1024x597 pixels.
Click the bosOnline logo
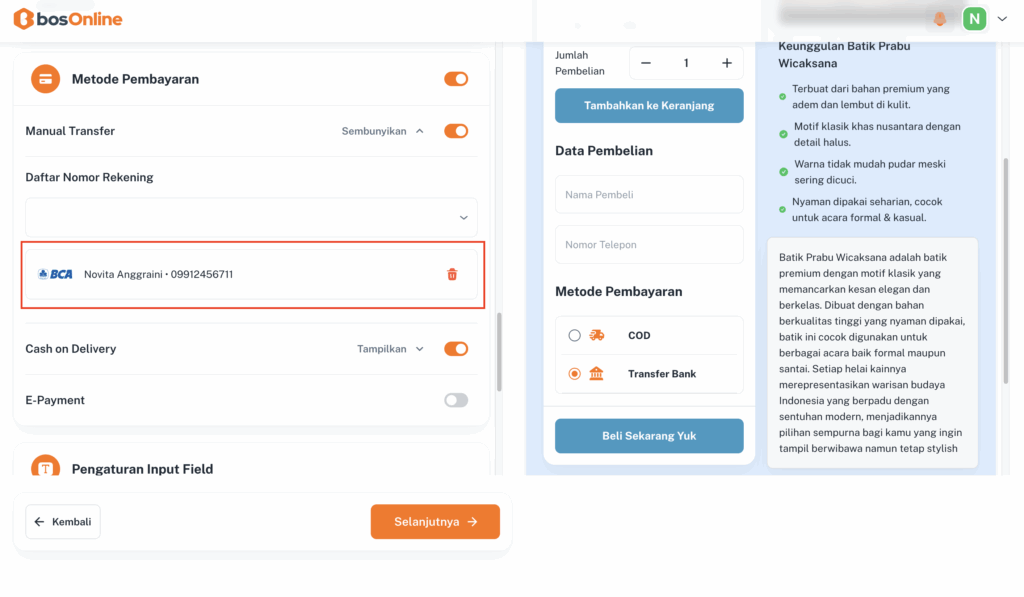(68, 19)
